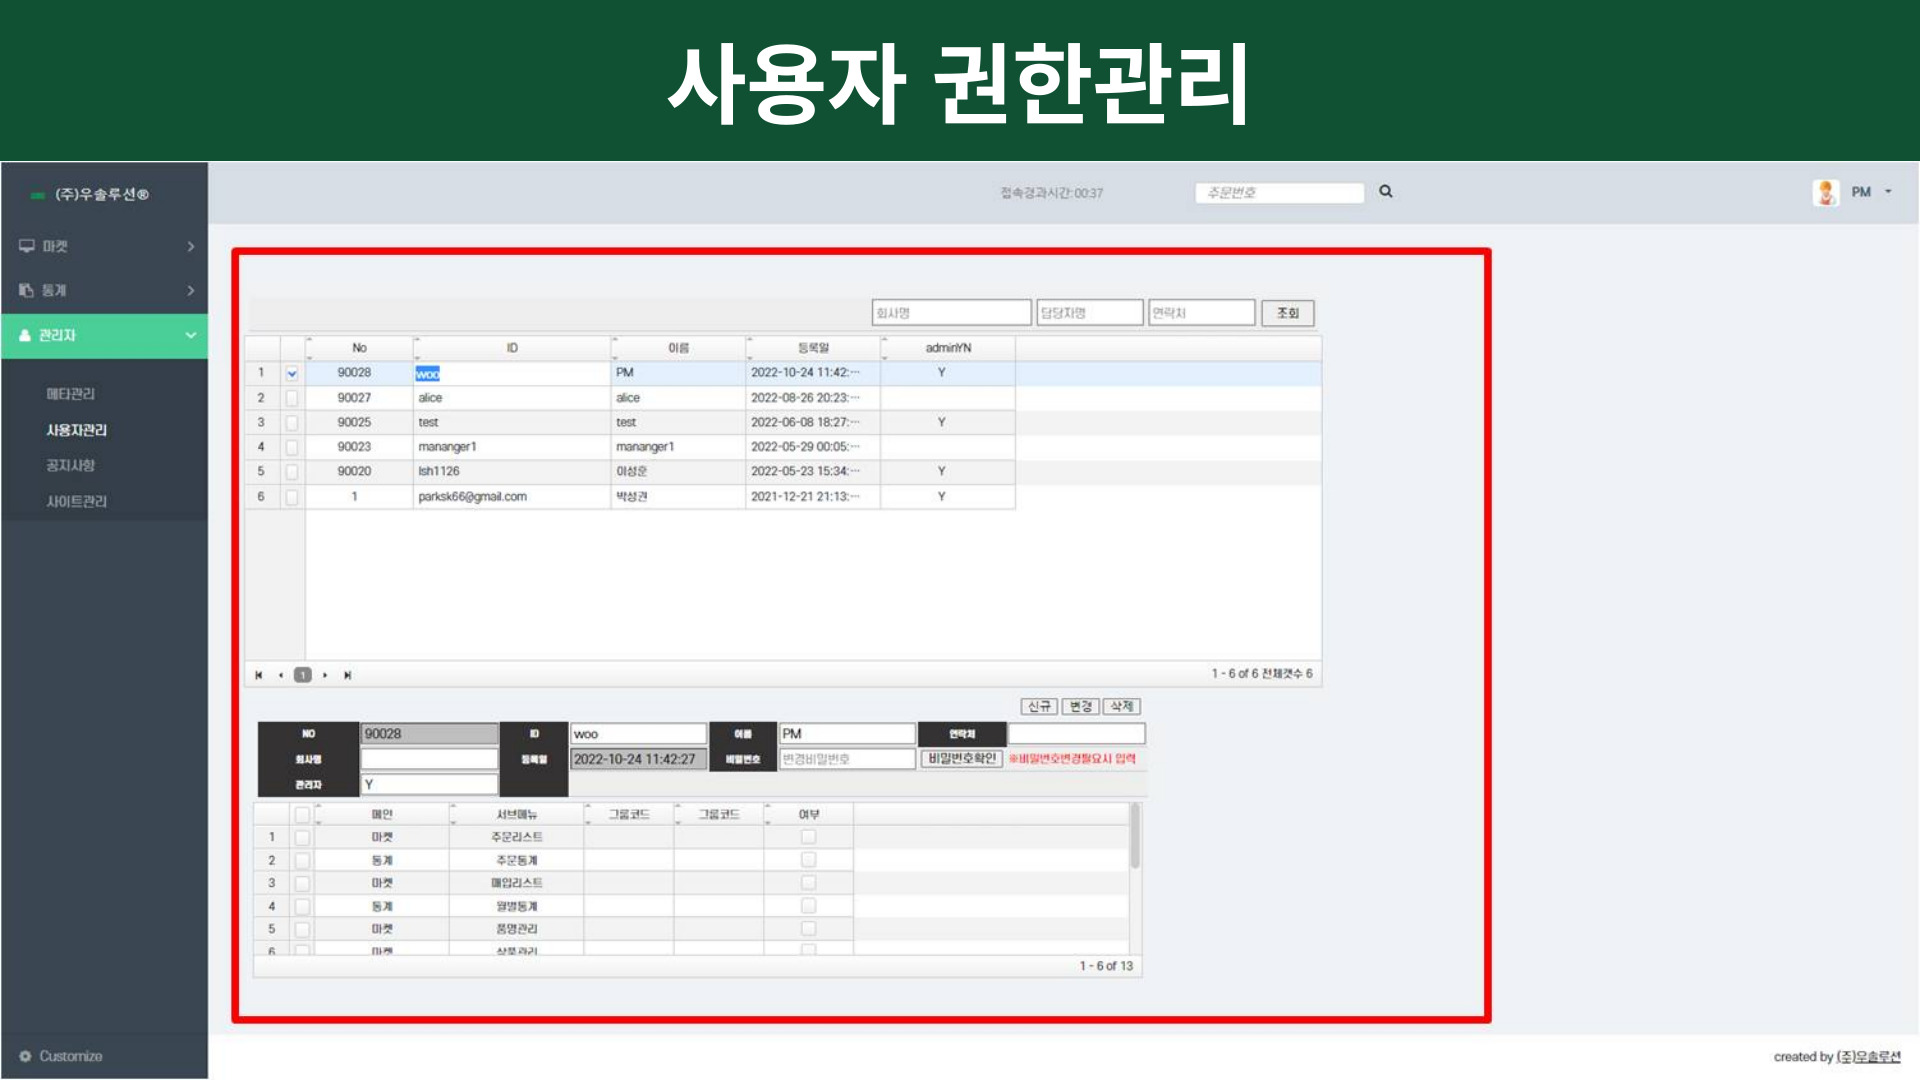
Task: Click the Customize gear icon
Action: point(26,1056)
